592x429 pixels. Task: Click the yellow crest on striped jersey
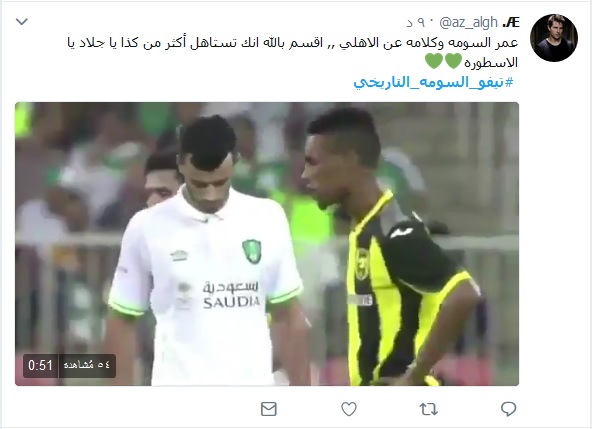pos(362,264)
